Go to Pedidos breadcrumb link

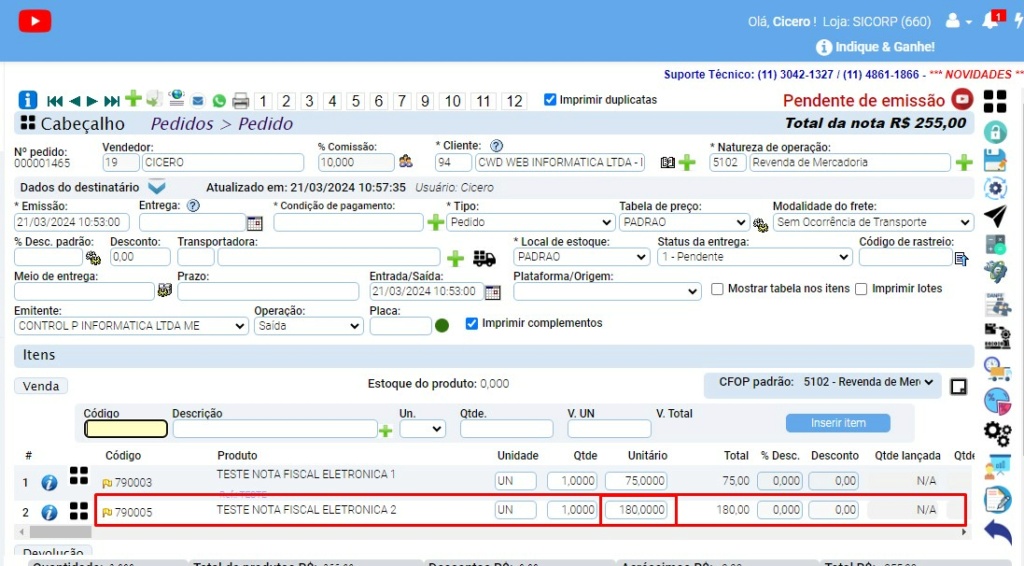182,123
